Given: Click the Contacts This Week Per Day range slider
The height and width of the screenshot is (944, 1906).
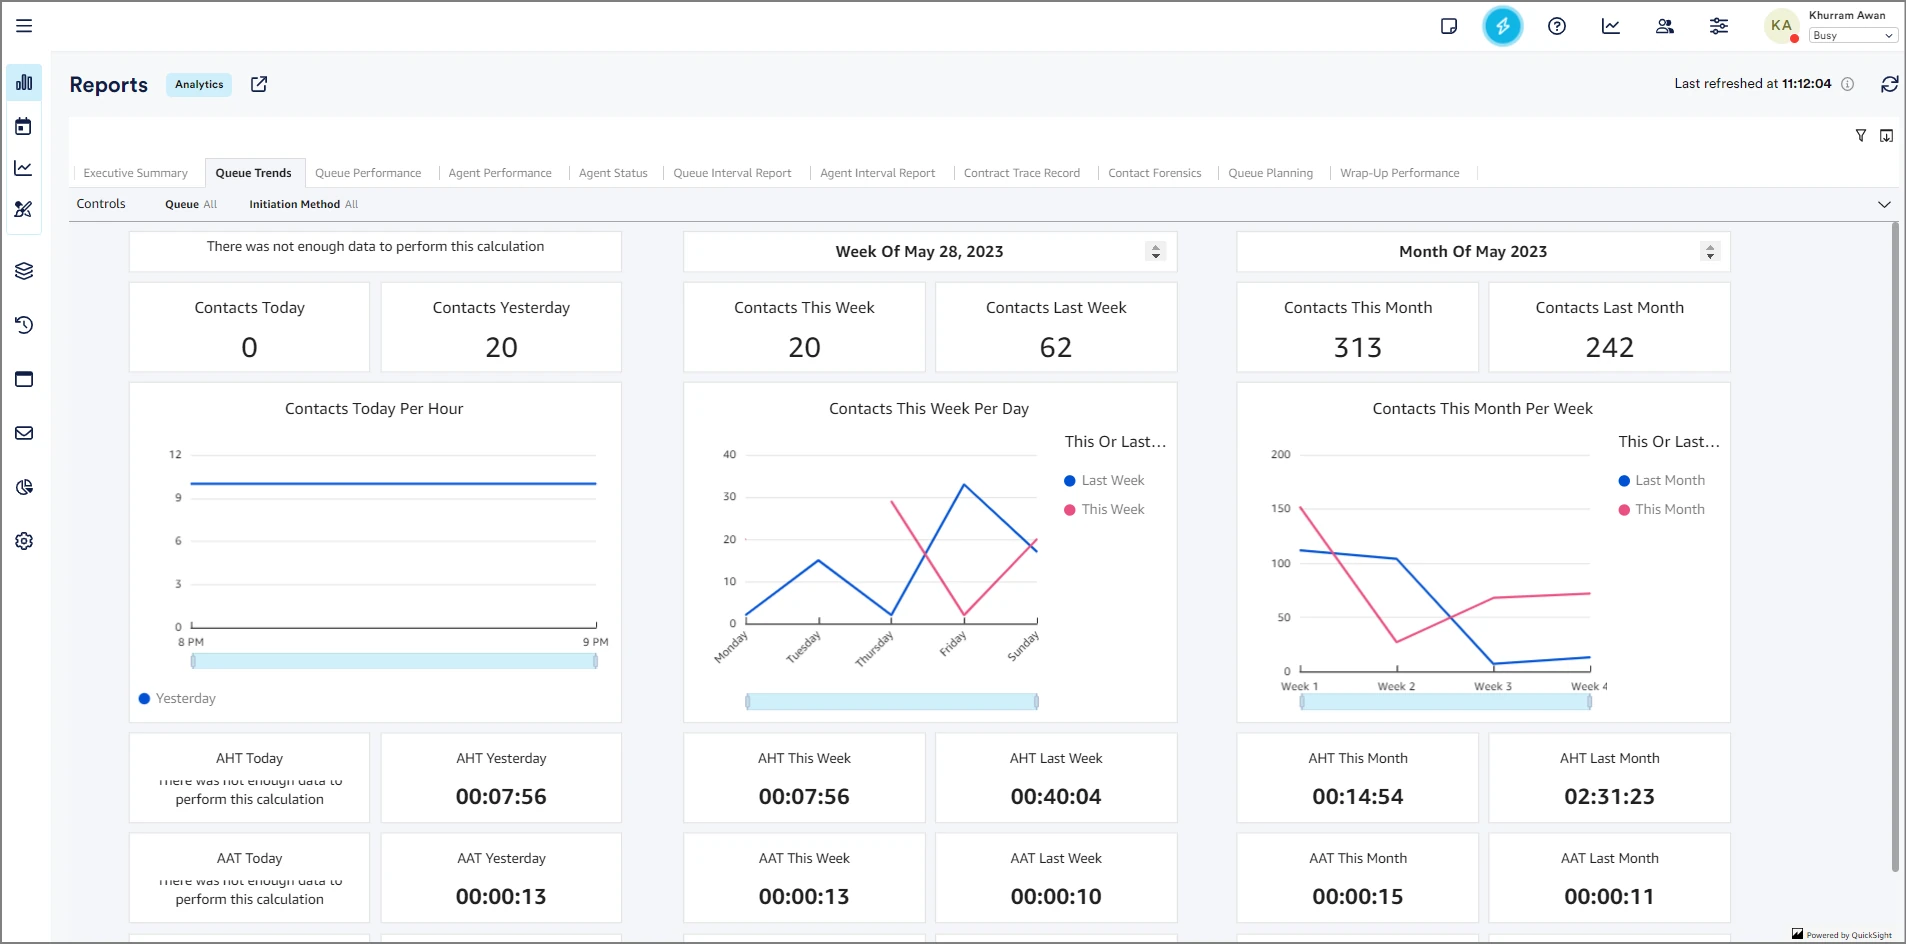Looking at the screenshot, I should point(891,702).
